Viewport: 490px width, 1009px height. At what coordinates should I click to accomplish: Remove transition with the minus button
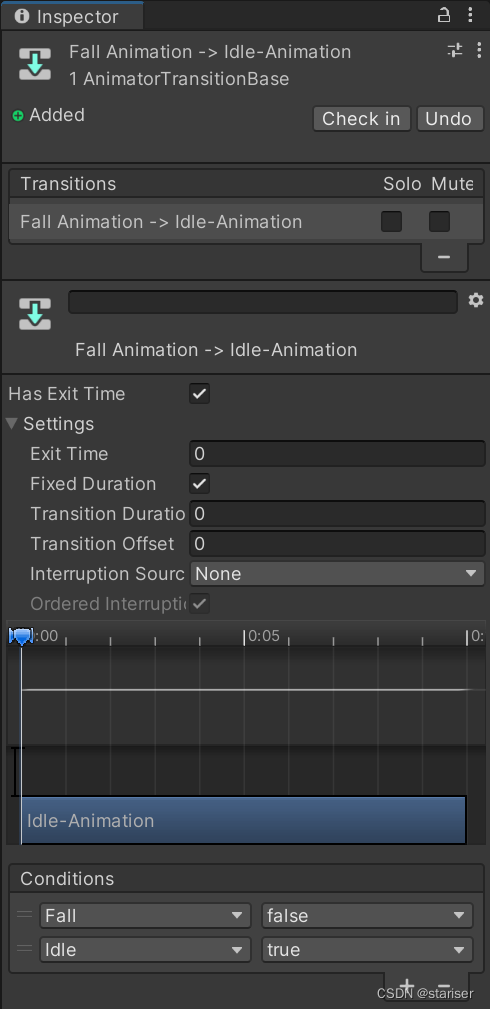coord(444,257)
